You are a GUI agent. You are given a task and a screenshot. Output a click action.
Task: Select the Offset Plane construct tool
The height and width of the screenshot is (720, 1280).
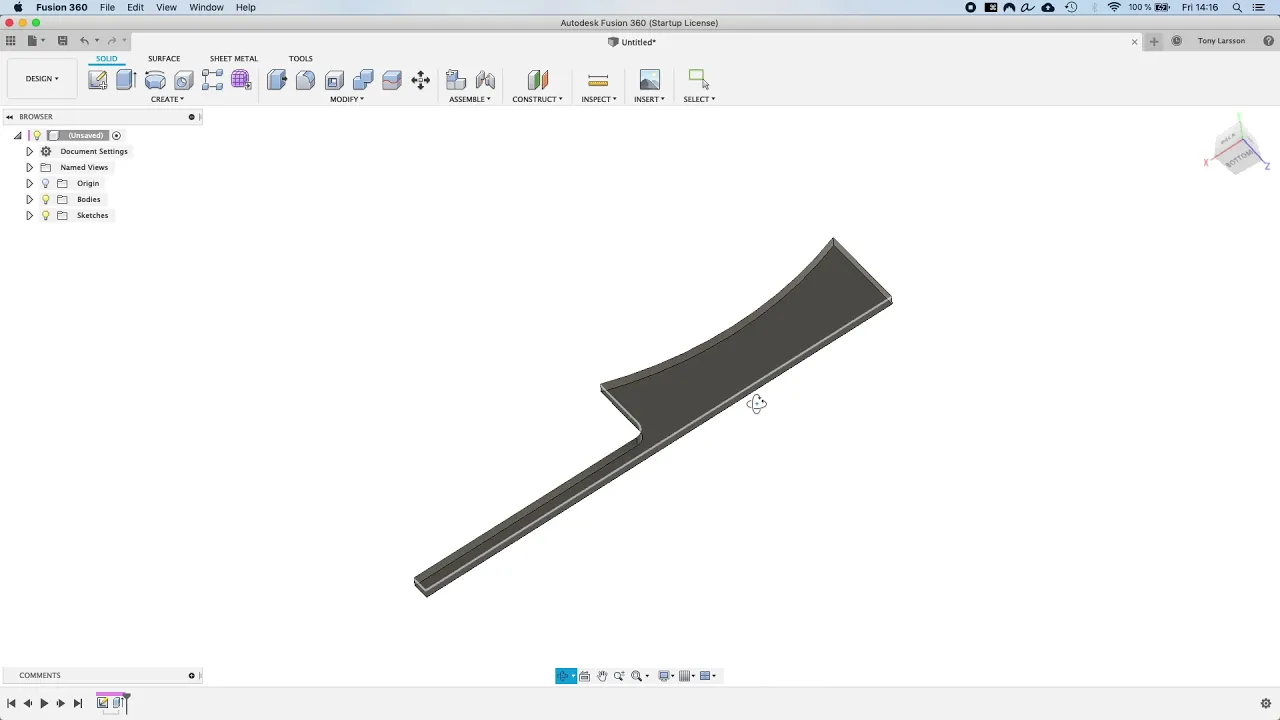[x=538, y=80]
